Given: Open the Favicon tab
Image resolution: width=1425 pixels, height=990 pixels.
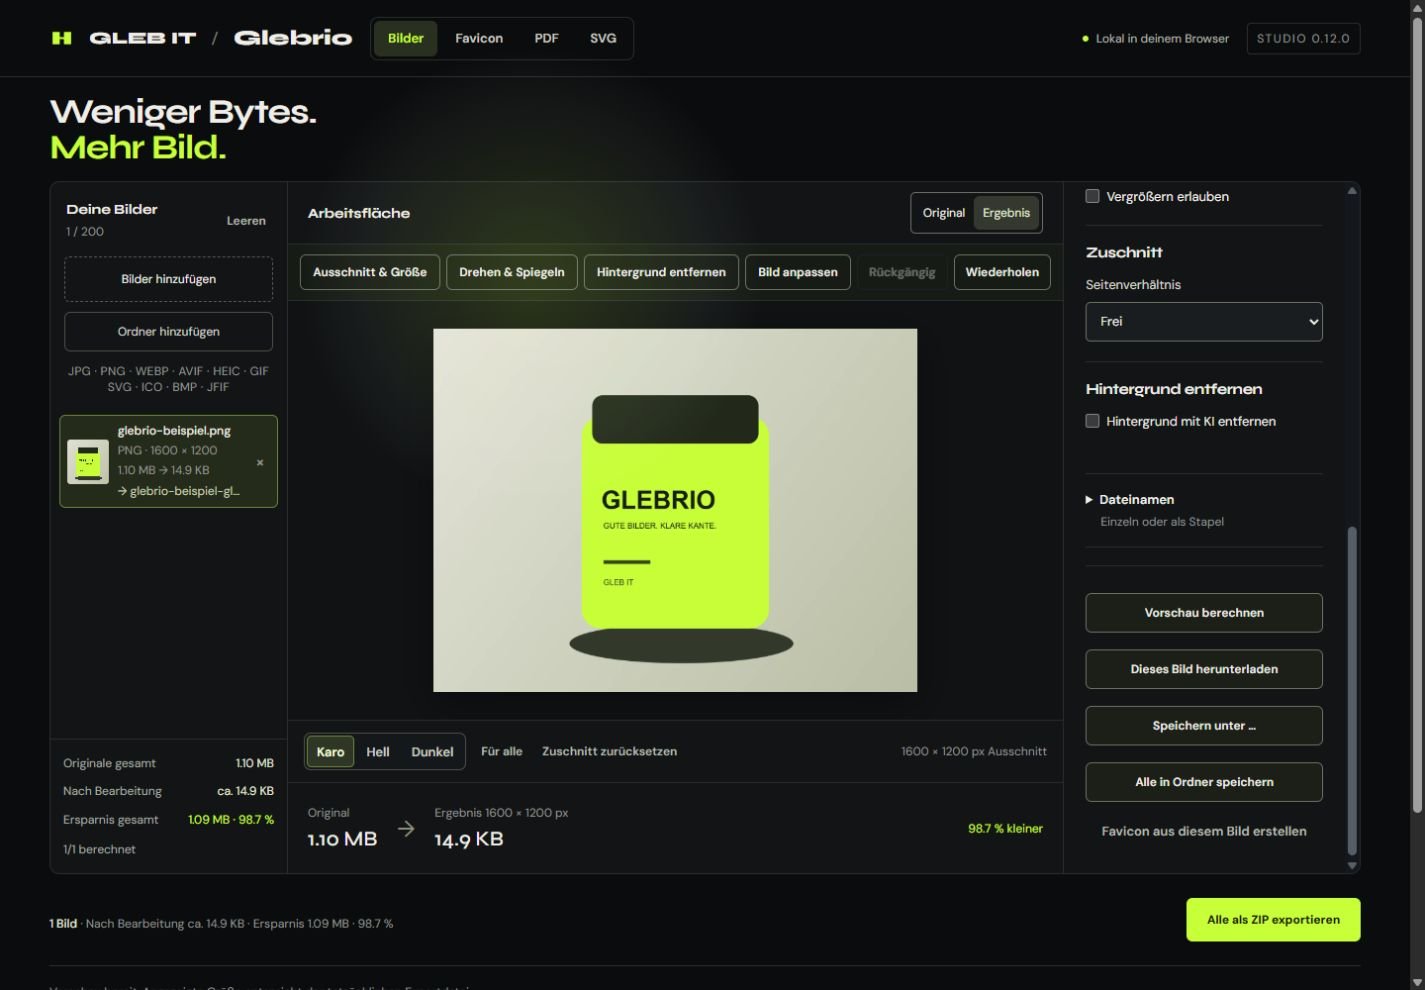Looking at the screenshot, I should tap(479, 38).
